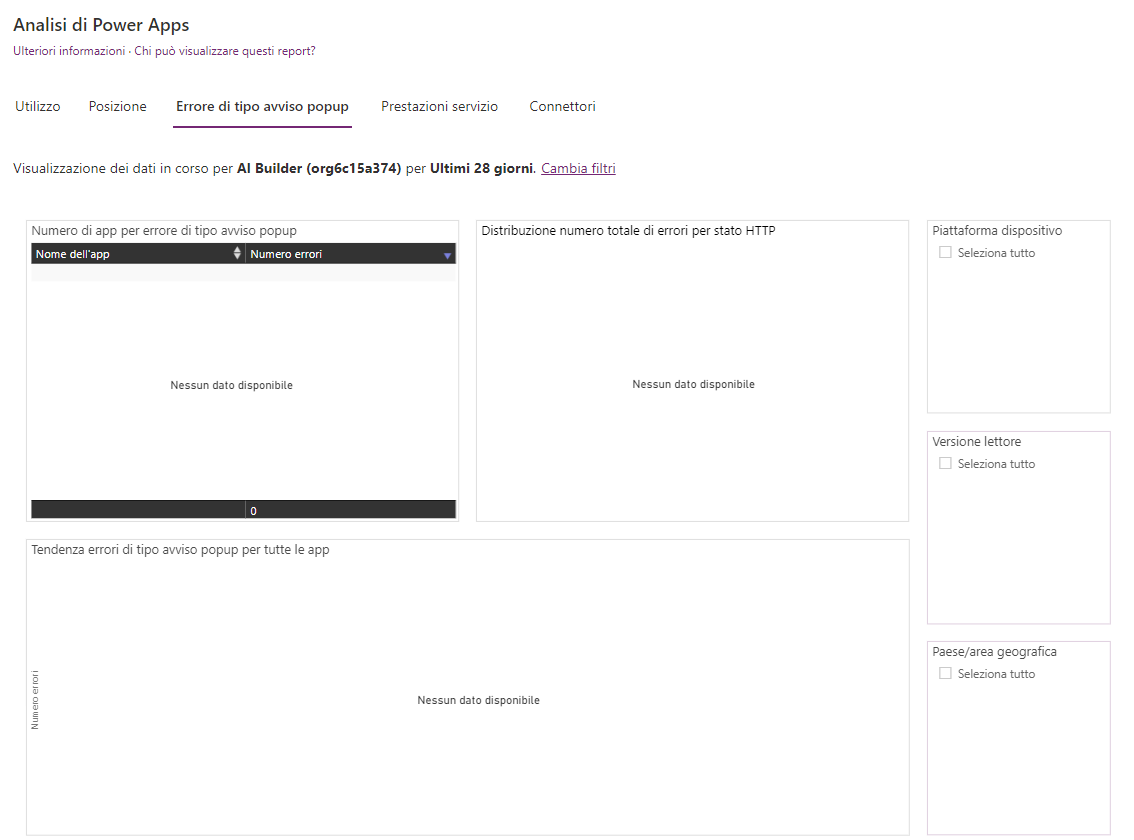Click Nessun dato disponibile in the trend chart

pyautogui.click(x=478, y=700)
